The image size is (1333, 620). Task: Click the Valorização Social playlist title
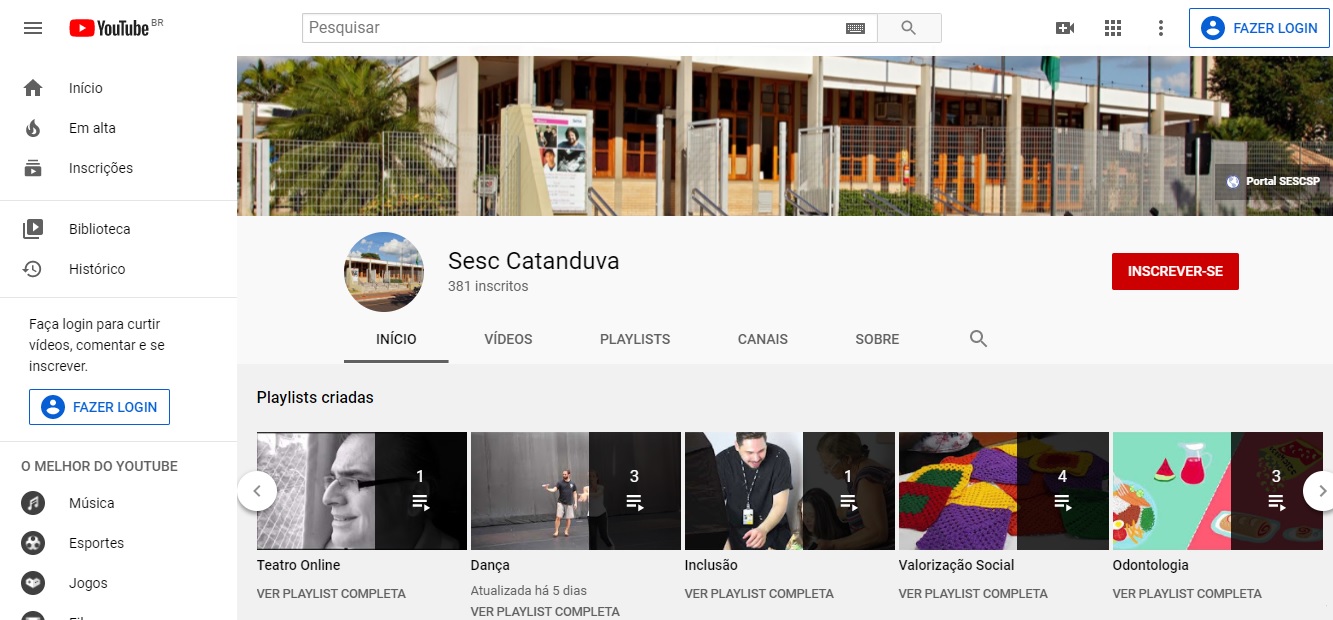click(957, 565)
